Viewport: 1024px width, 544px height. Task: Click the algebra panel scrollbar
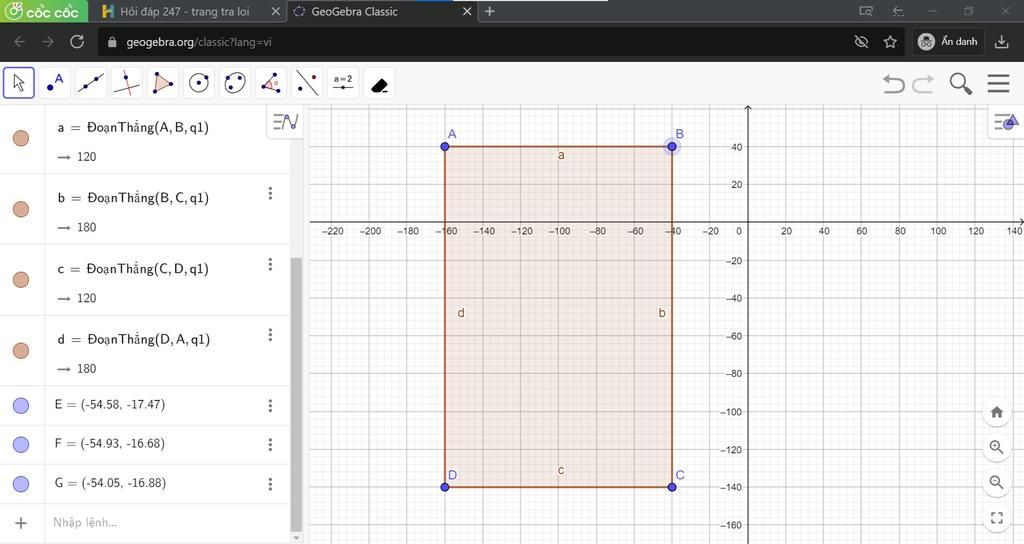click(x=296, y=392)
